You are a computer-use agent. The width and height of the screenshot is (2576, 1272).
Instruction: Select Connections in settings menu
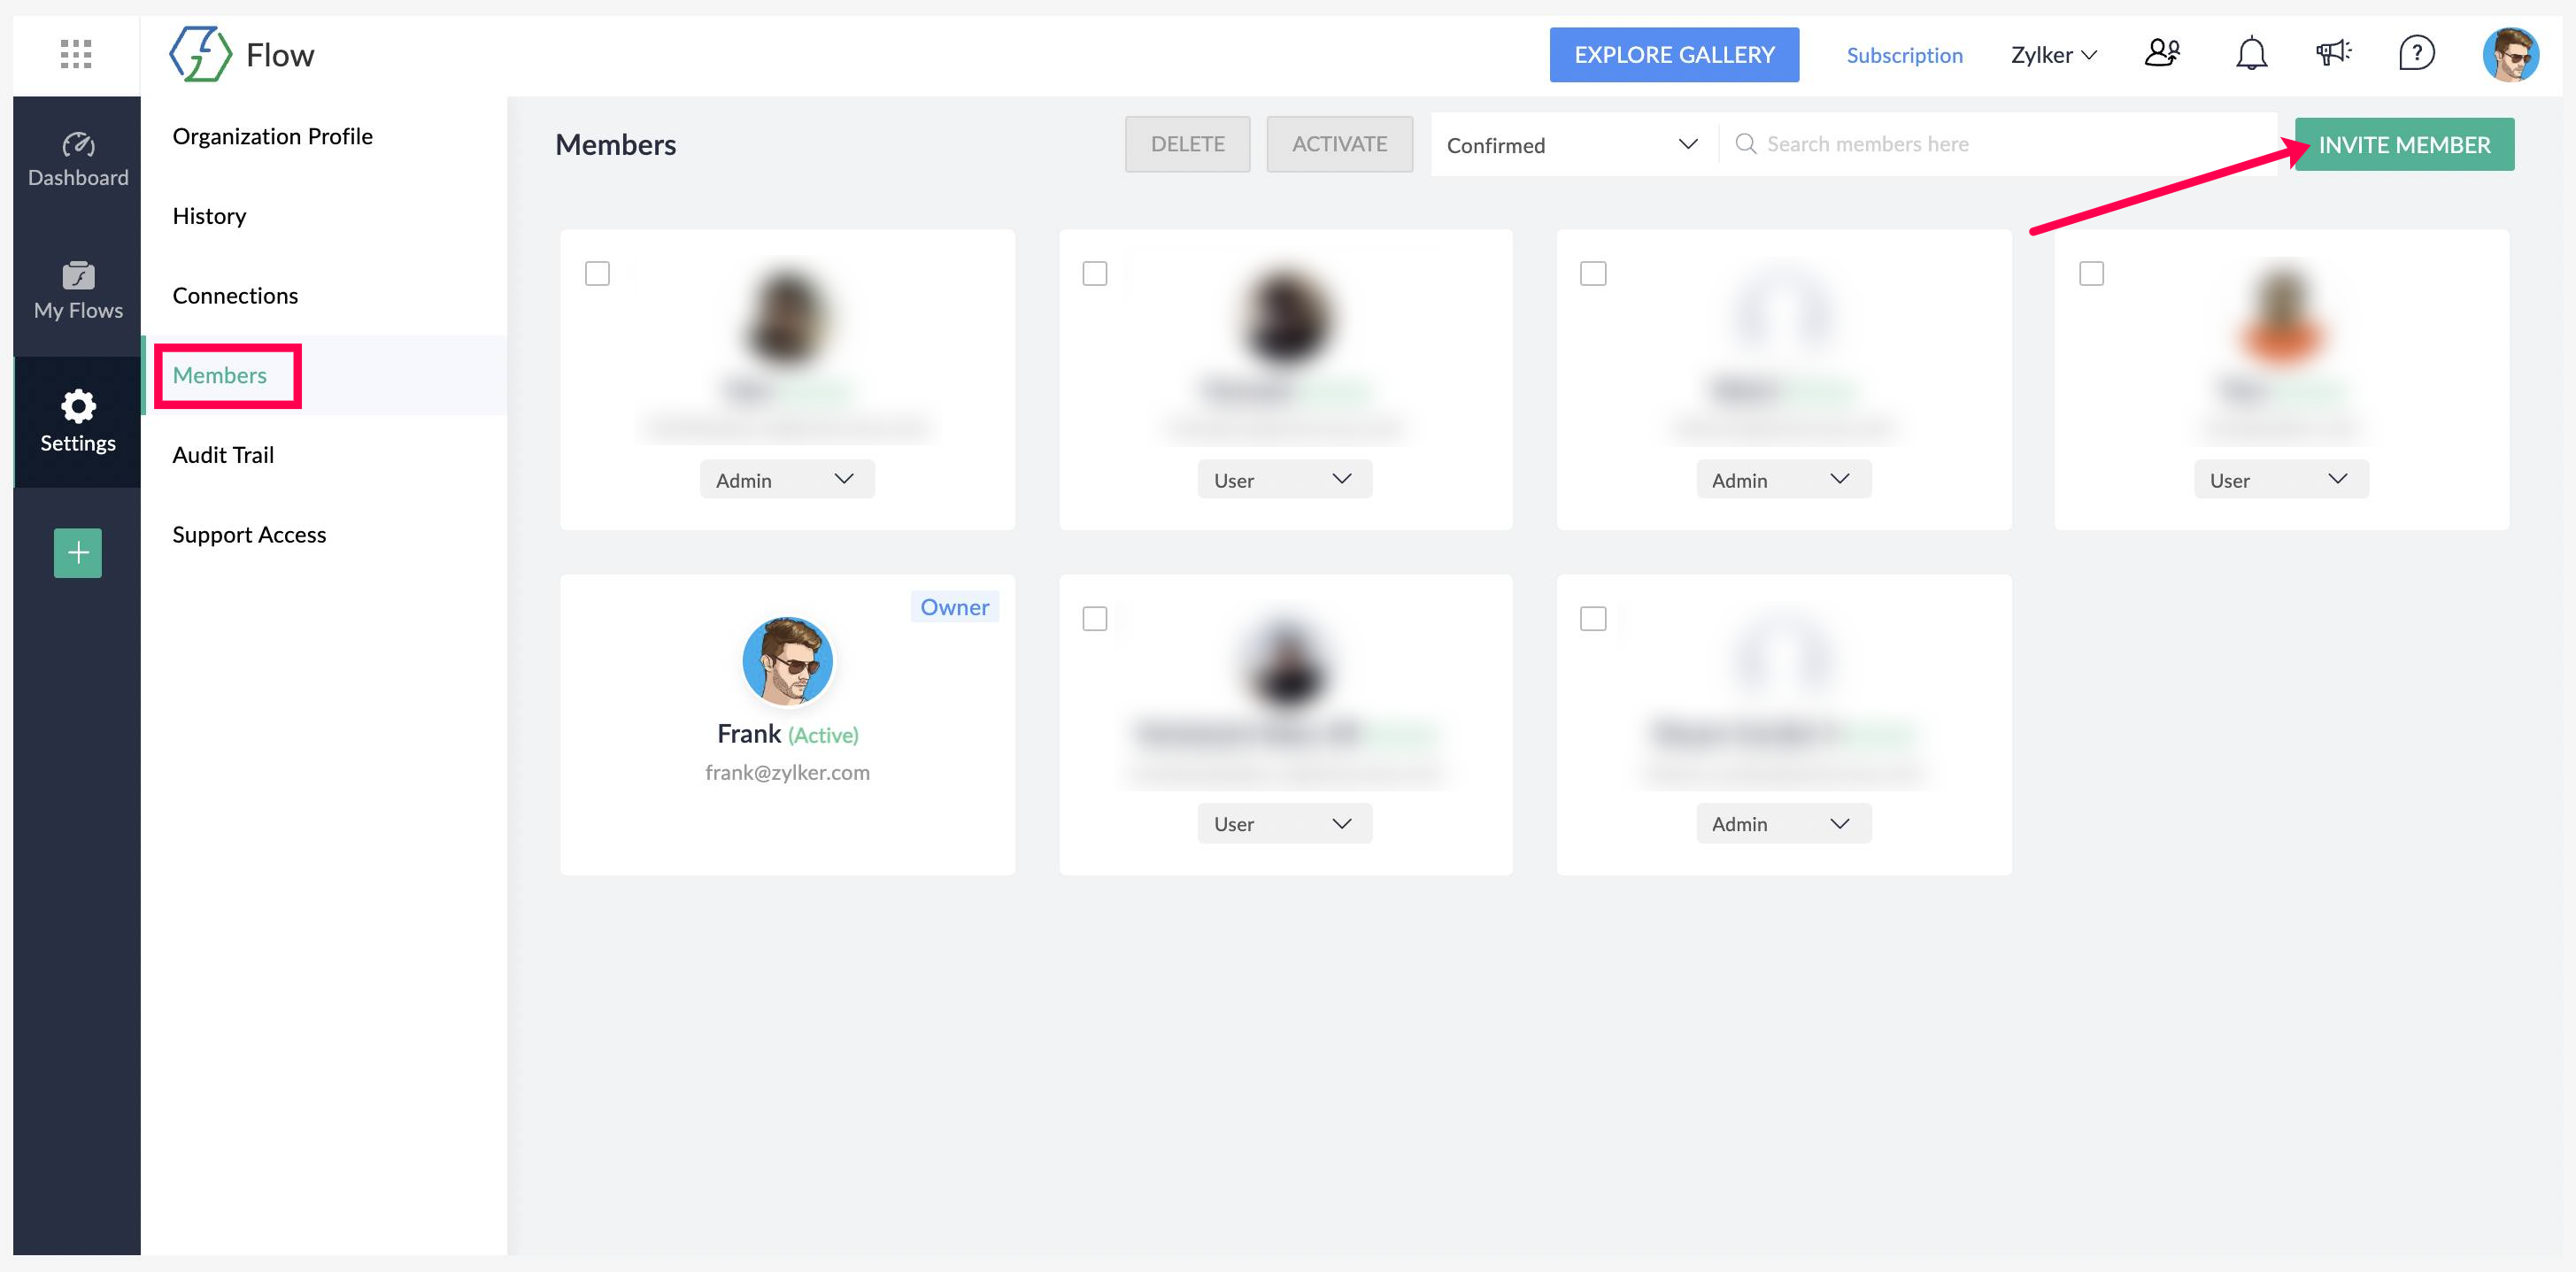235,296
